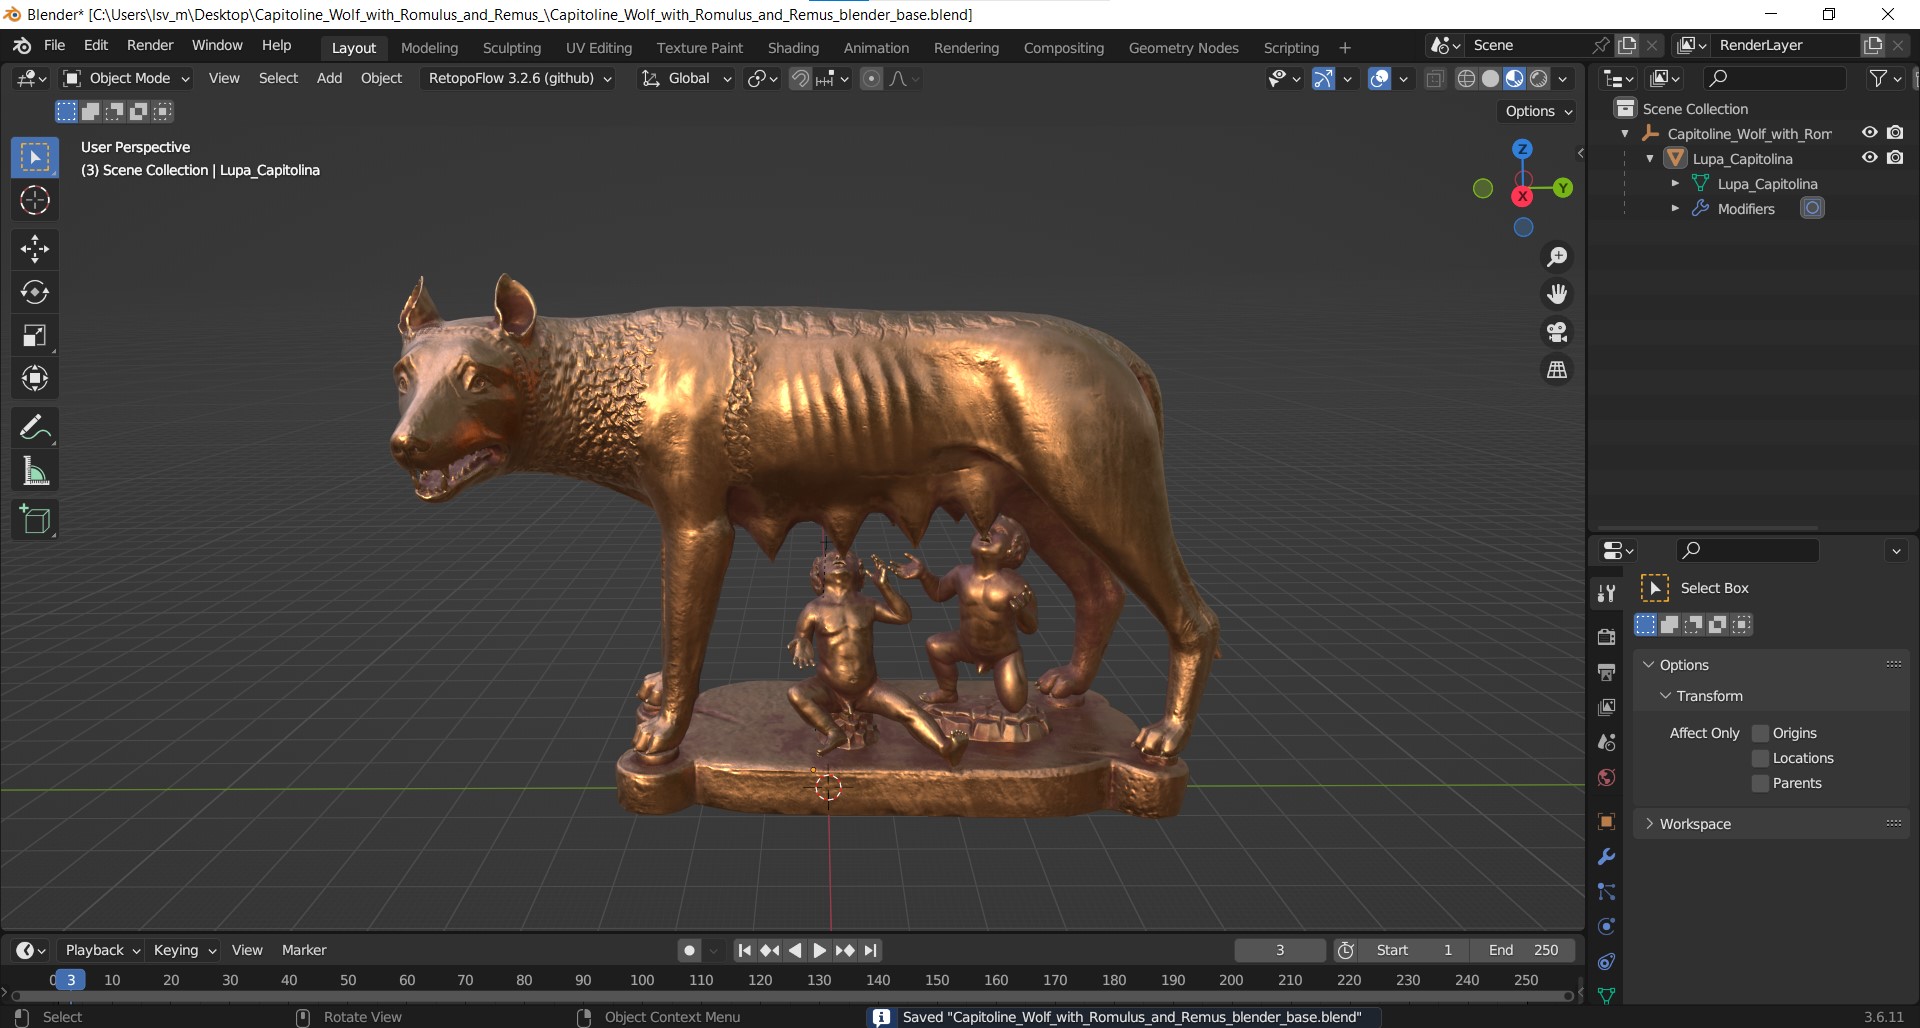Click the End frame 250 field
The width and height of the screenshot is (1920, 1028).
point(1522,951)
